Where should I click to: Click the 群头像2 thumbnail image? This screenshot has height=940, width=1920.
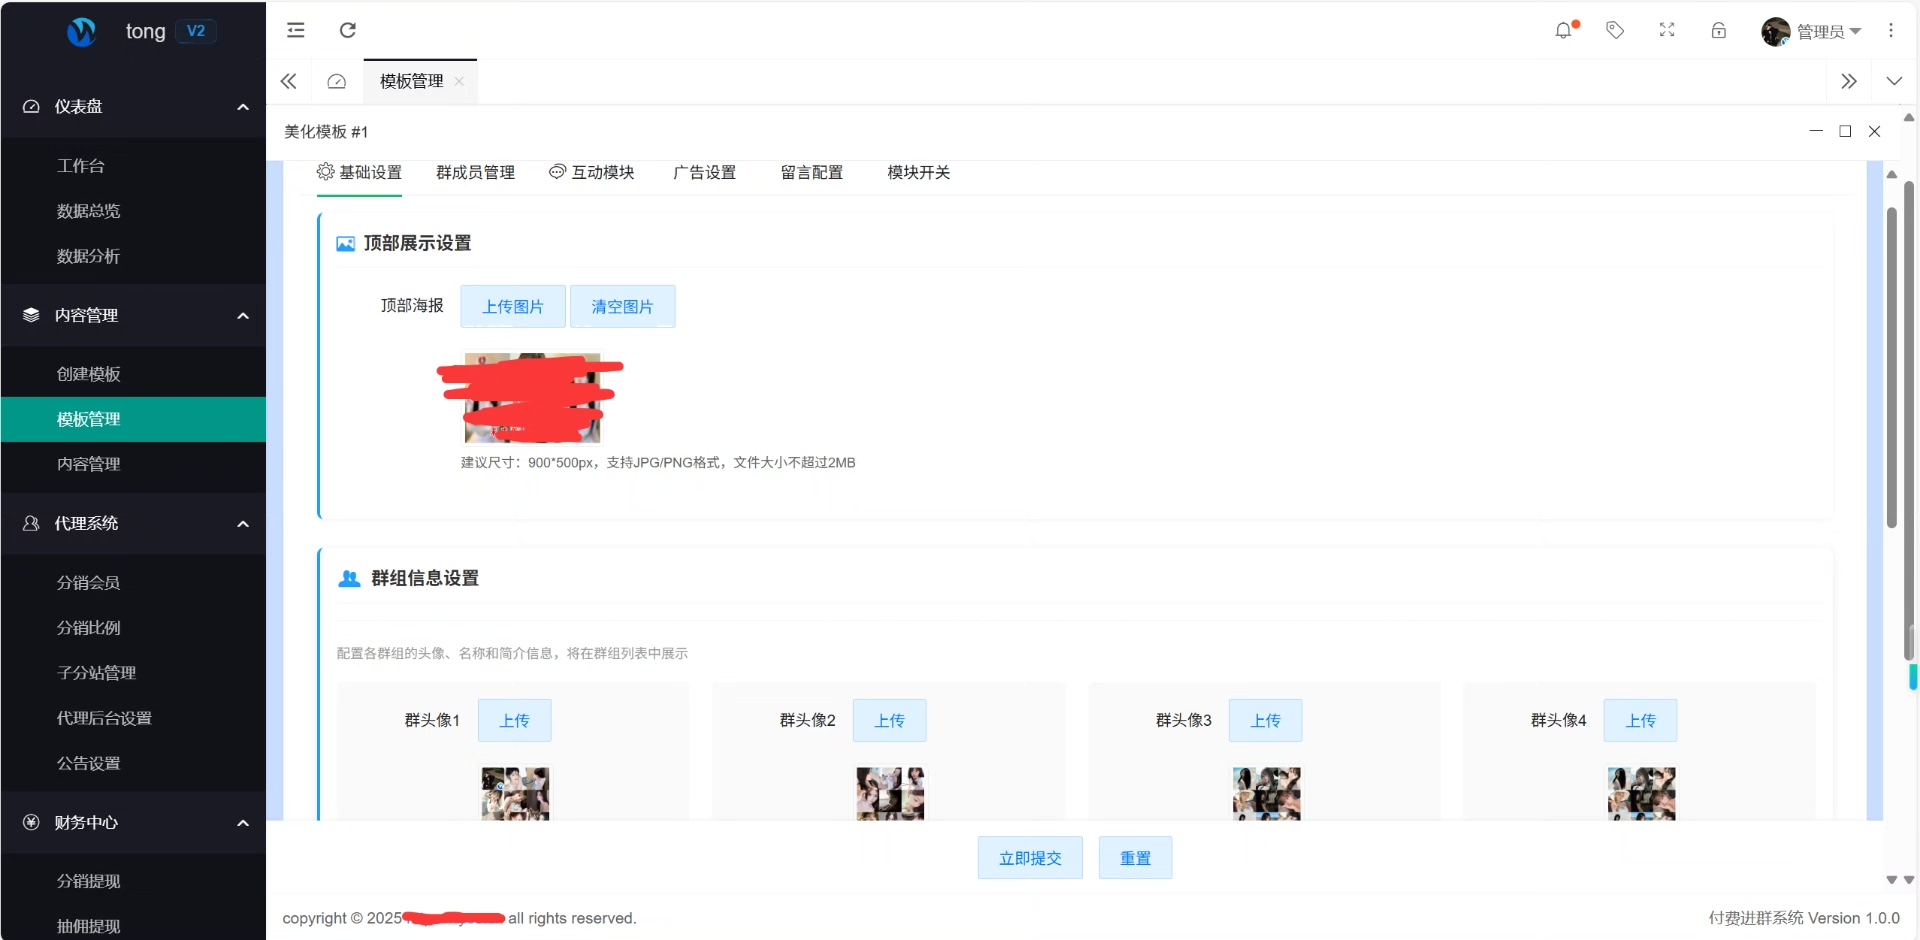(x=890, y=794)
